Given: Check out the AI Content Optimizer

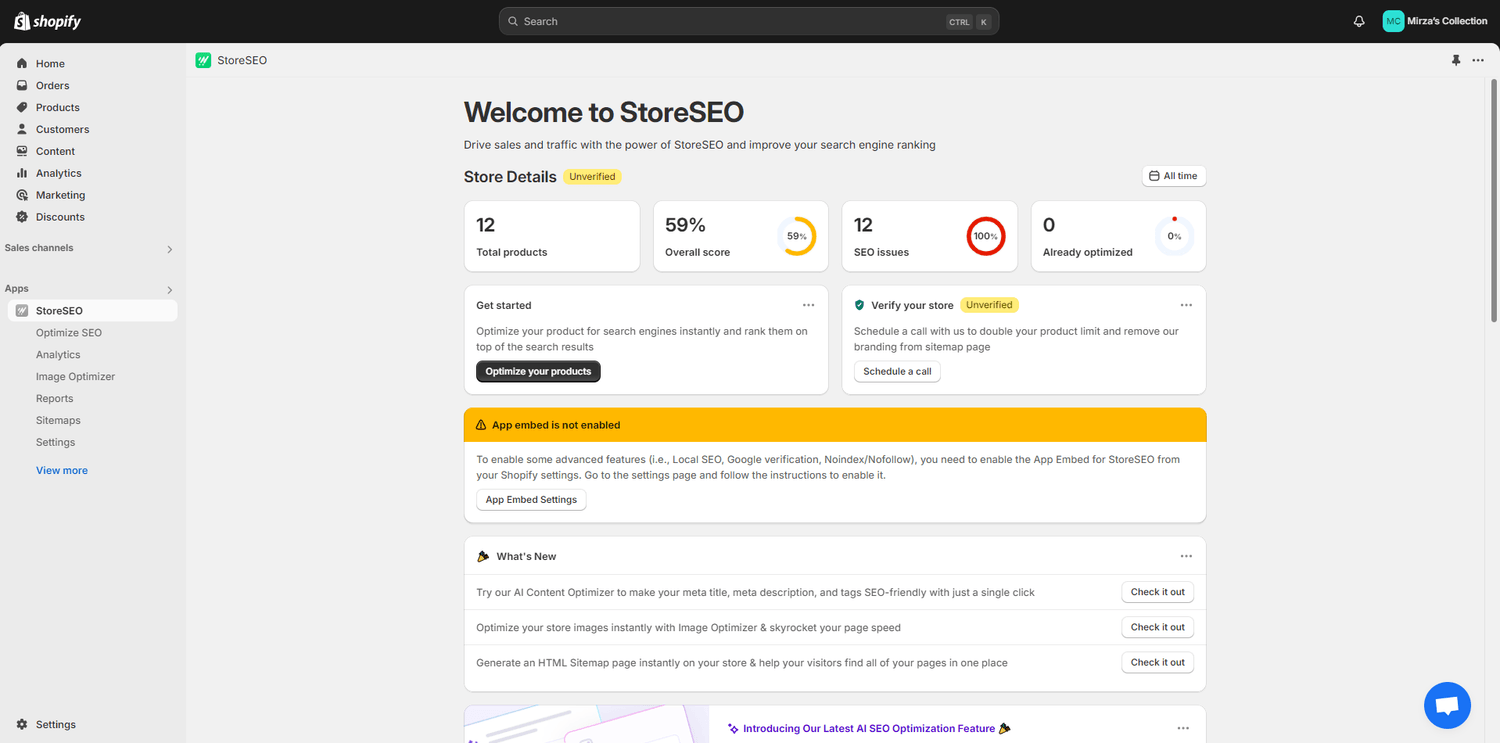Looking at the screenshot, I should click(x=1157, y=592).
